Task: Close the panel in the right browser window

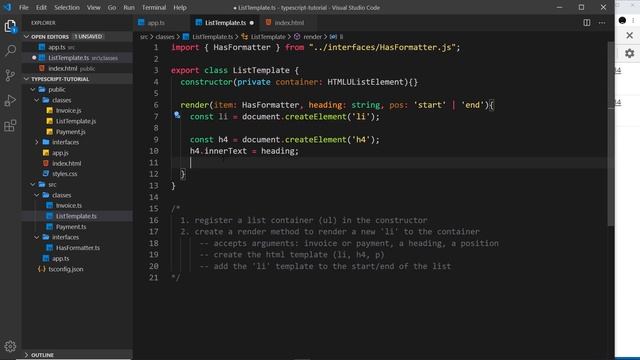Action: click(x=629, y=36)
